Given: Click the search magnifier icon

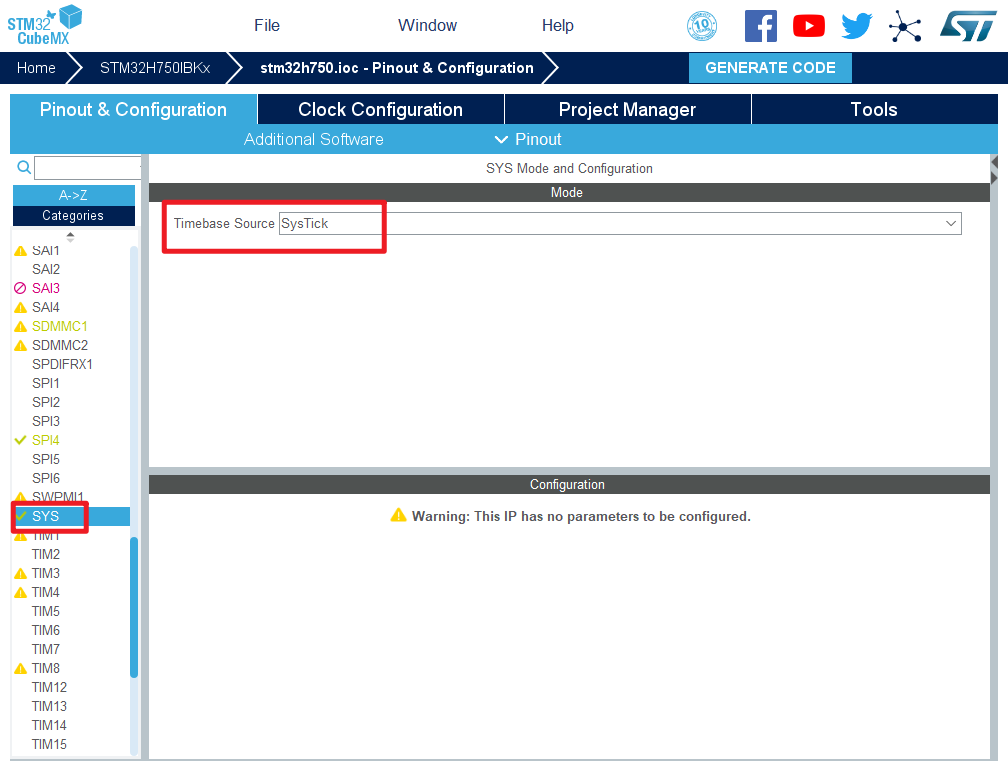Looking at the screenshot, I should pyautogui.click(x=24, y=167).
